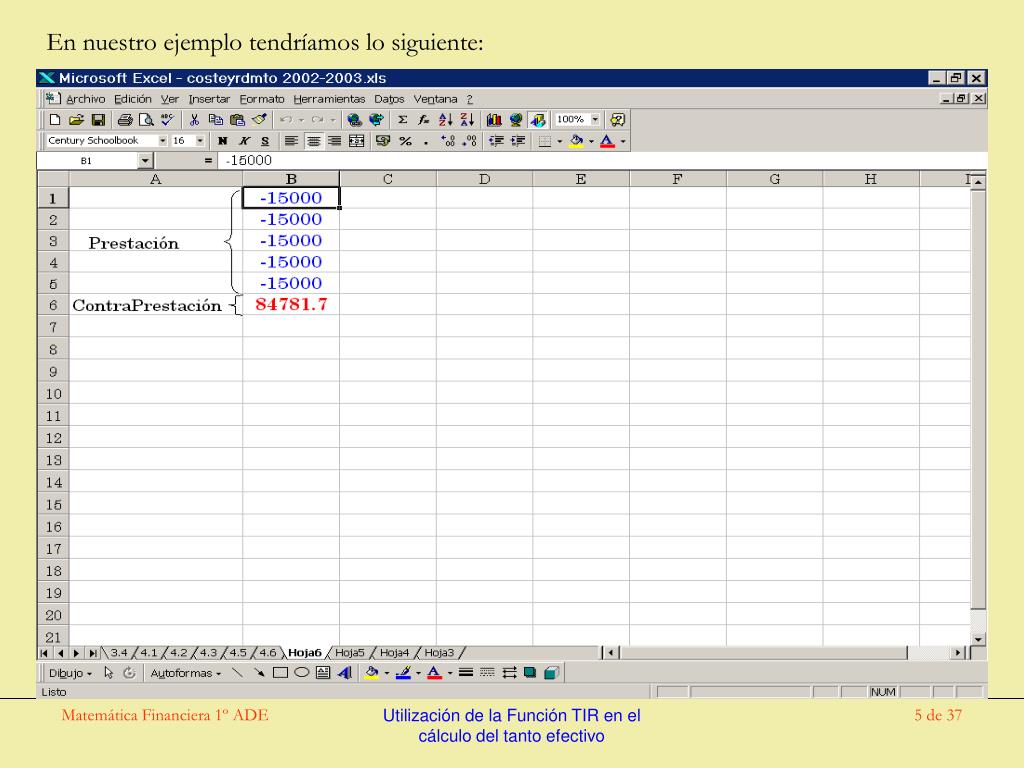Sort descending with the Z-A icon
This screenshot has height=768, width=1024.
coord(467,120)
